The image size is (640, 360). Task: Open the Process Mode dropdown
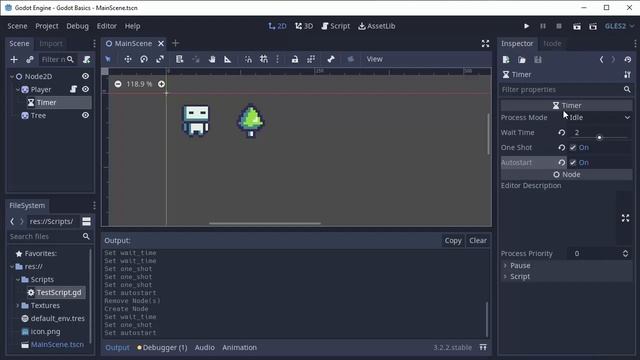click(600, 118)
